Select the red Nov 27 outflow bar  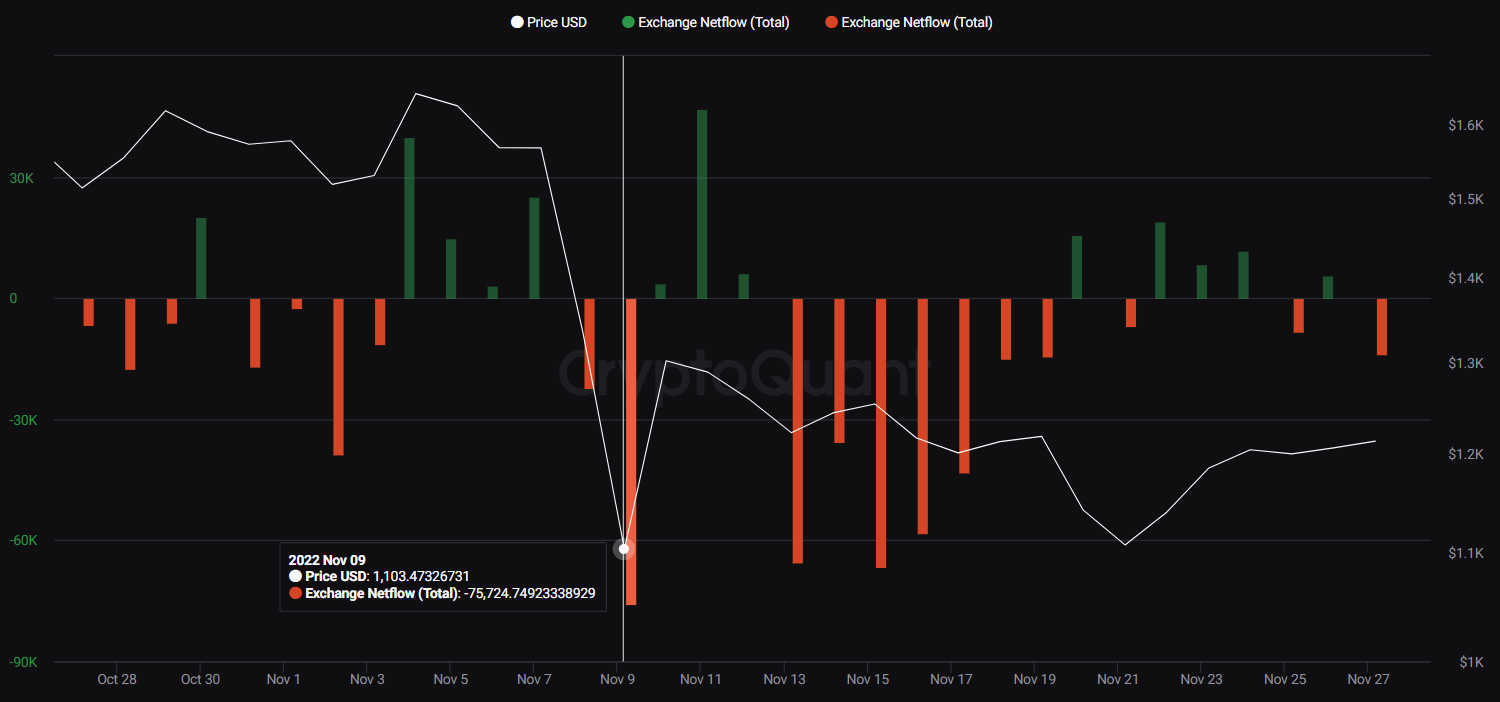1382,327
